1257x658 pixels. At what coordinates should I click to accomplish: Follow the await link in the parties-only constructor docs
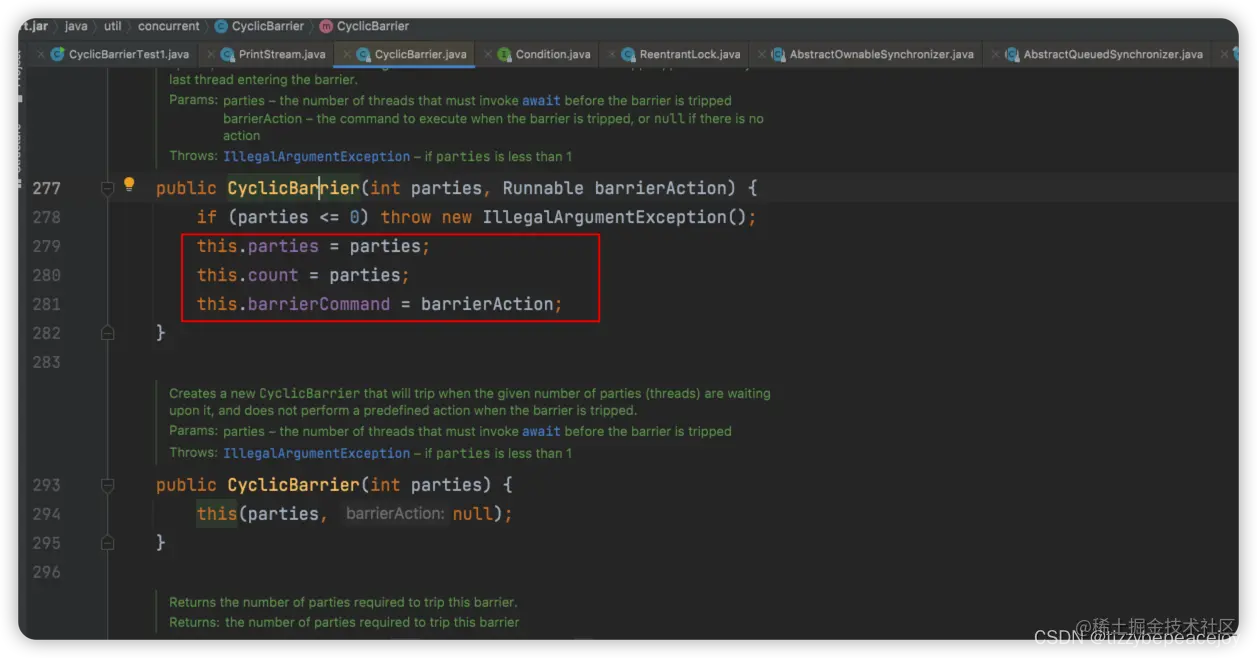[541, 432]
